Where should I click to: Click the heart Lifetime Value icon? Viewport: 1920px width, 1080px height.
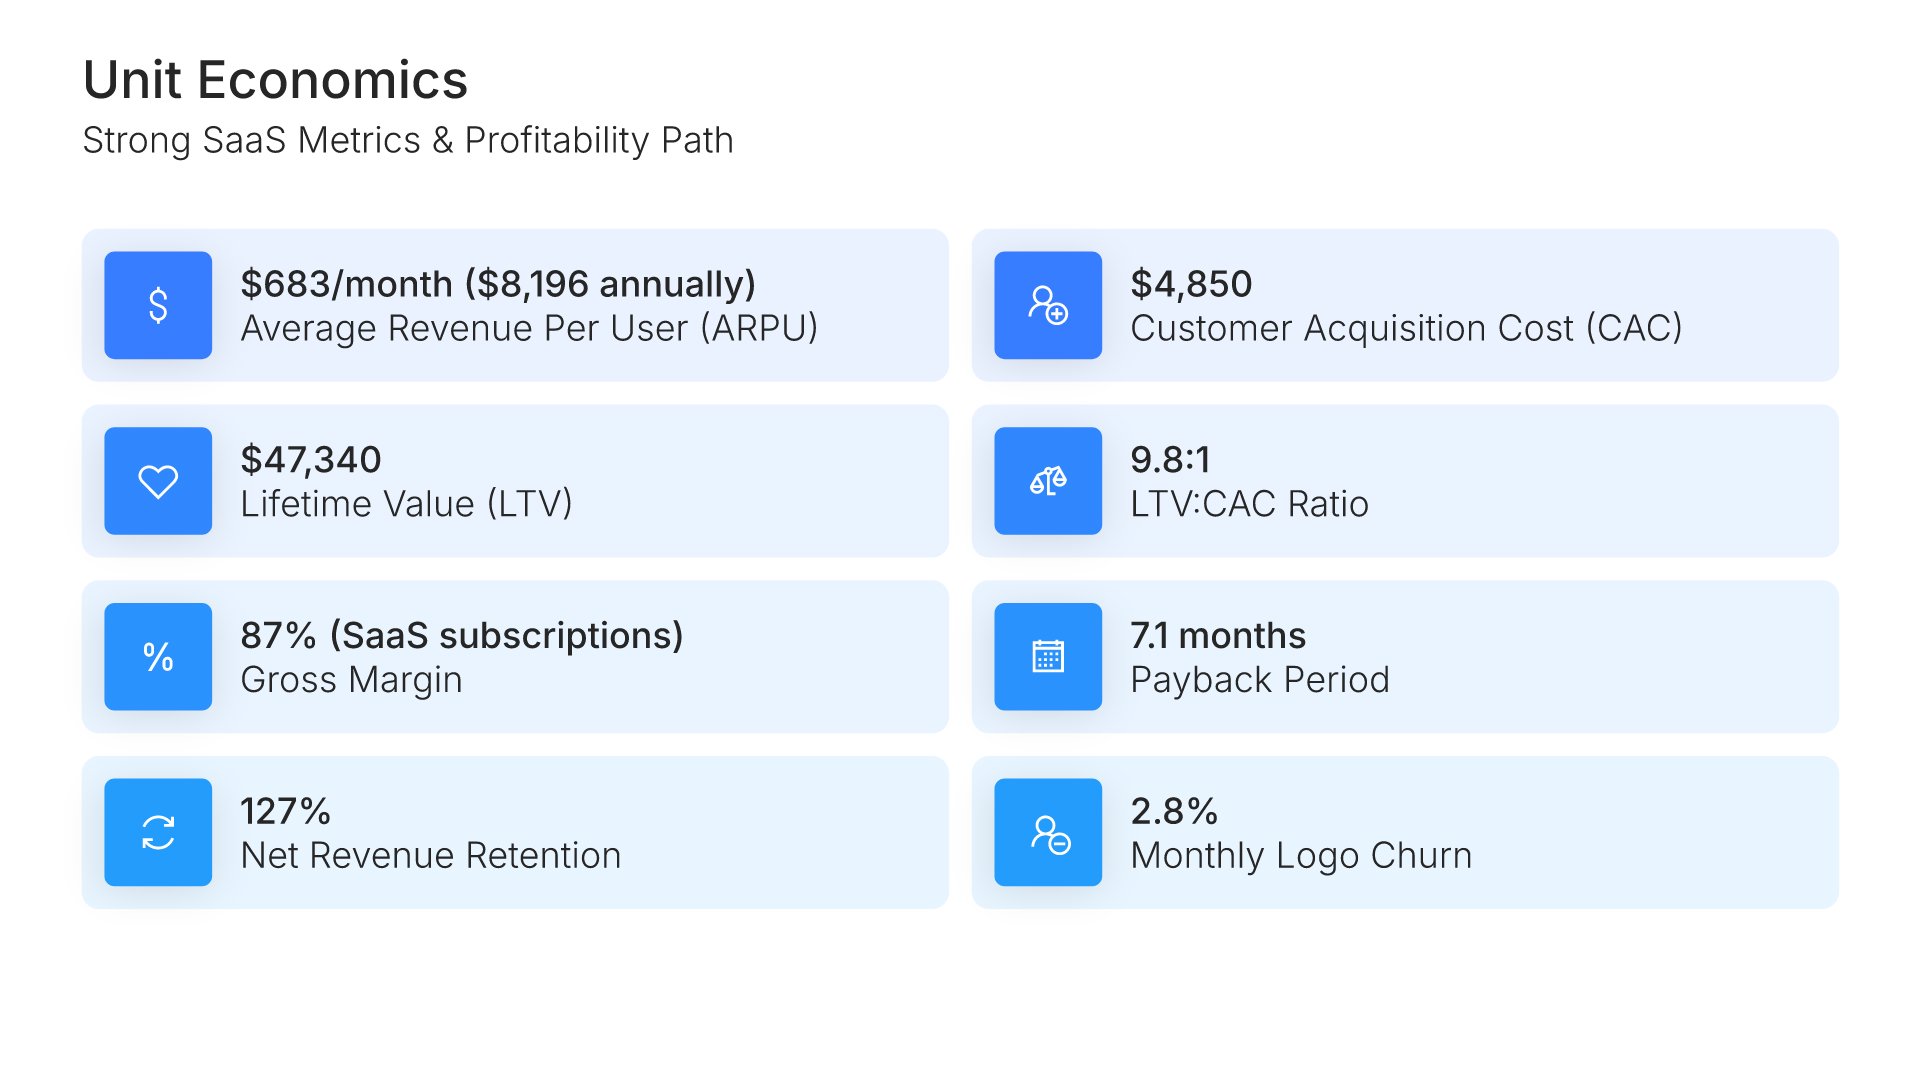tap(158, 481)
